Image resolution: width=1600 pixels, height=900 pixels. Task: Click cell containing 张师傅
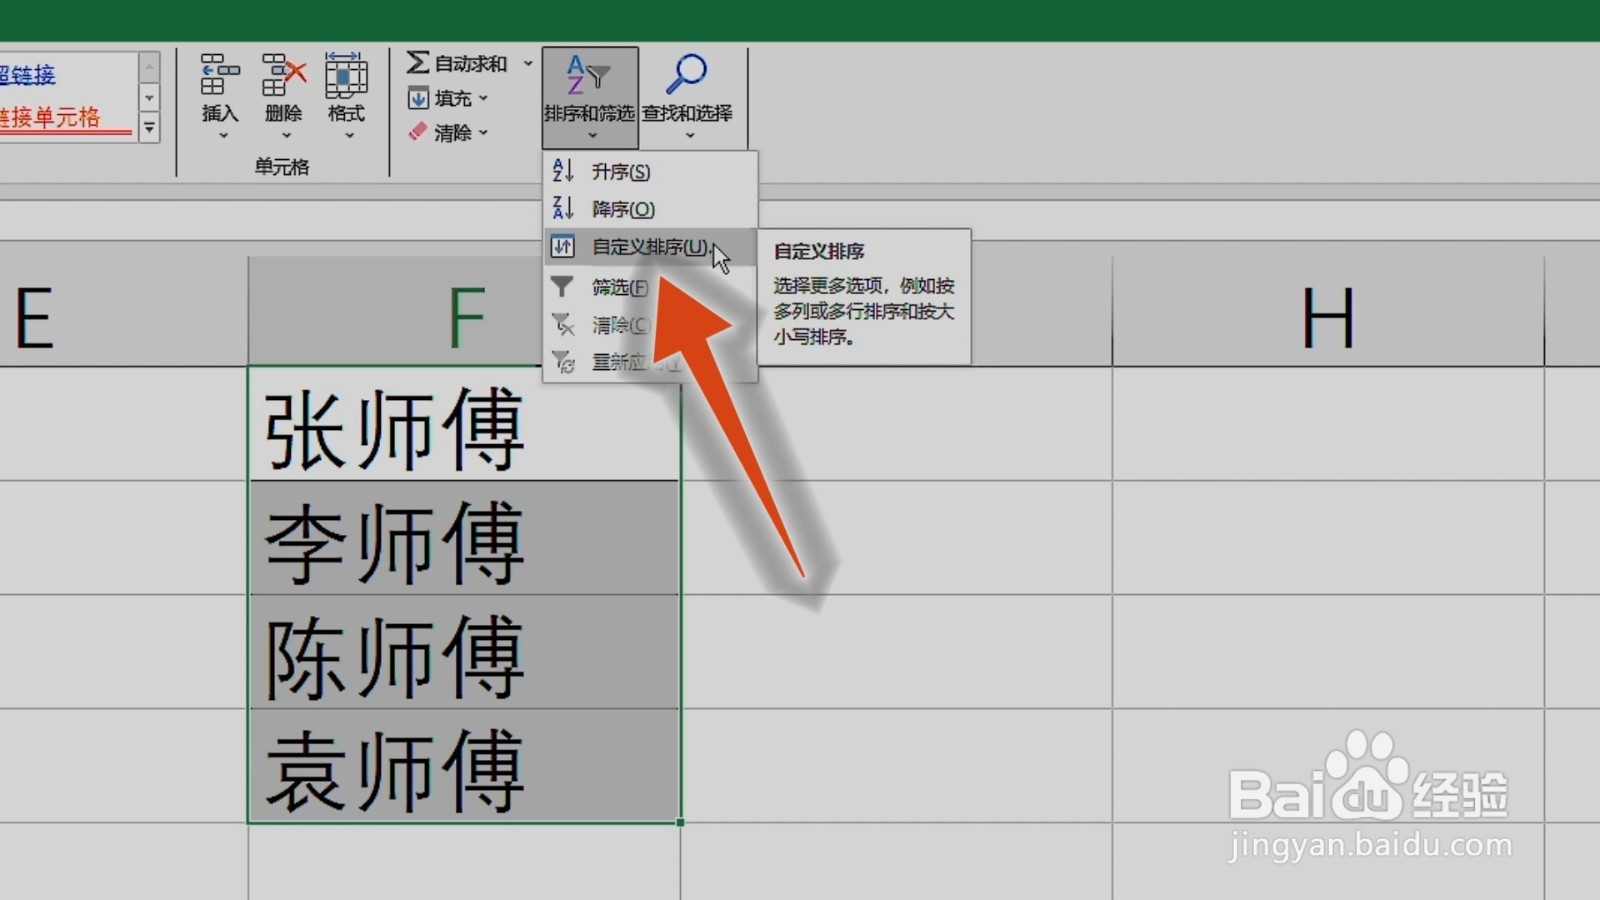point(465,424)
